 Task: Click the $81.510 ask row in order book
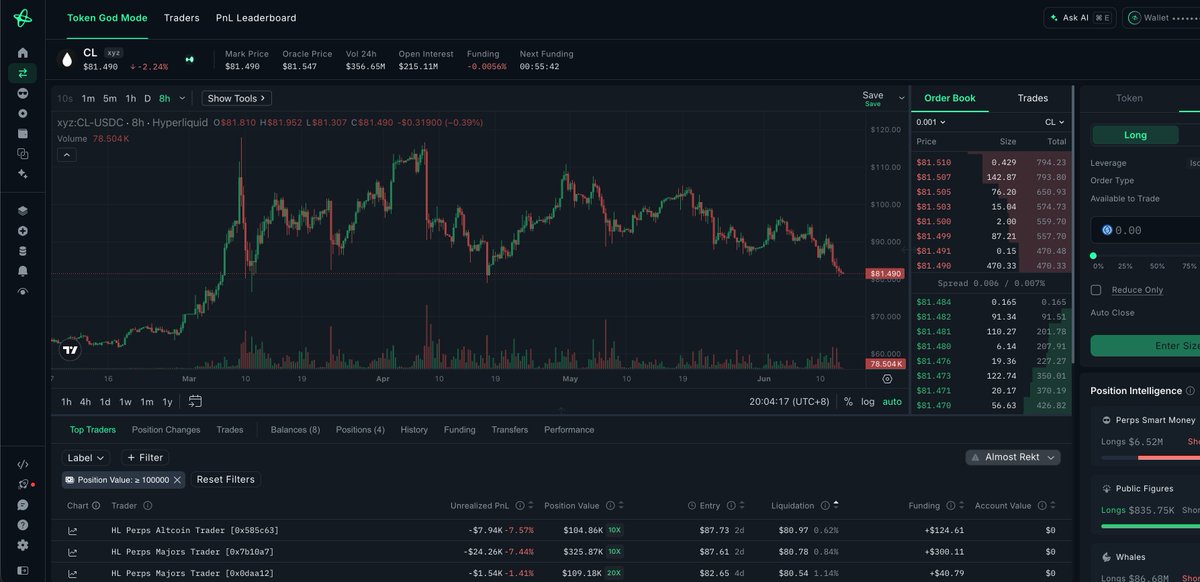[x=991, y=162]
